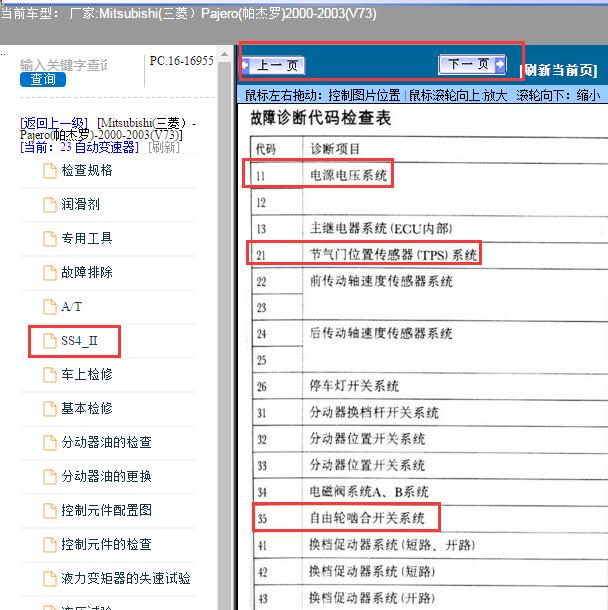
Task: Open the 润滑剂 item
Action: [80, 204]
